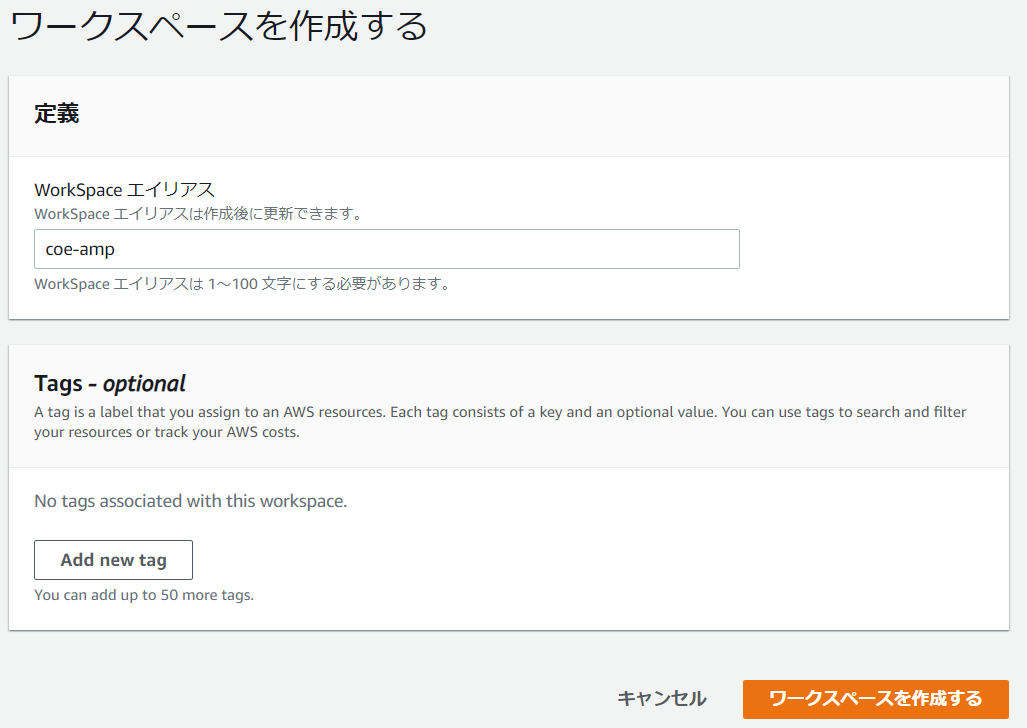Click the italic word optional in Tags heading

pos(144,384)
